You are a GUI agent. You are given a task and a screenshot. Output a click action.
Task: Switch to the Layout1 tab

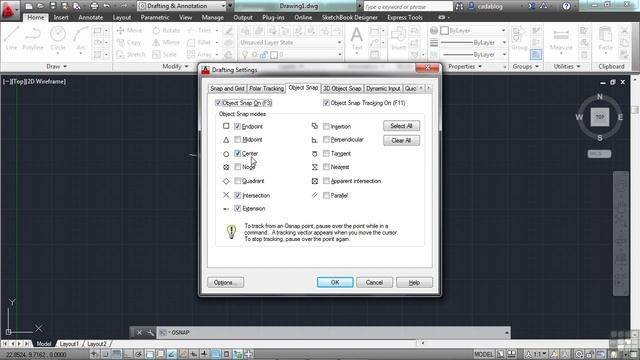click(x=69, y=344)
